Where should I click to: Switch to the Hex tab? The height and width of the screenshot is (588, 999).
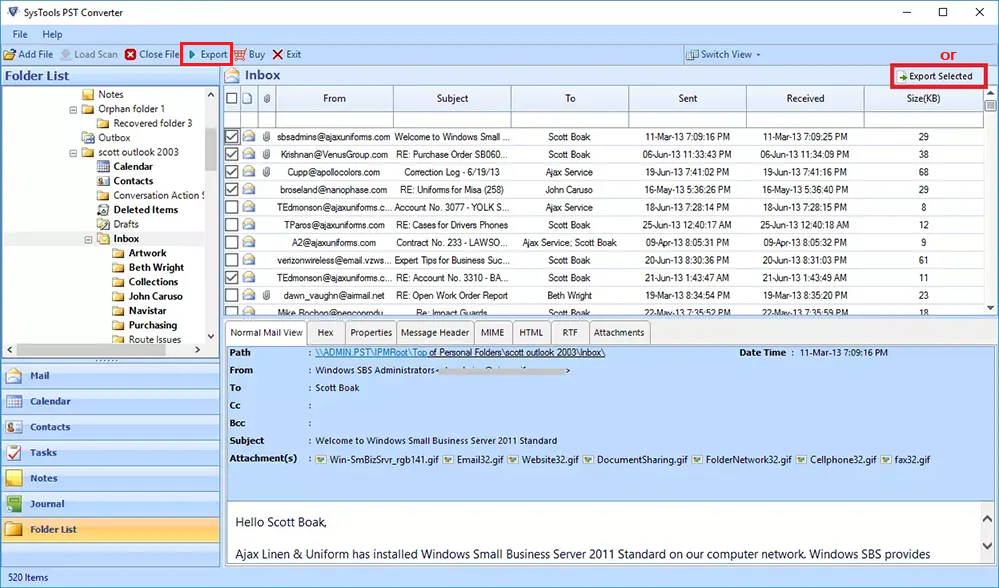pos(326,333)
